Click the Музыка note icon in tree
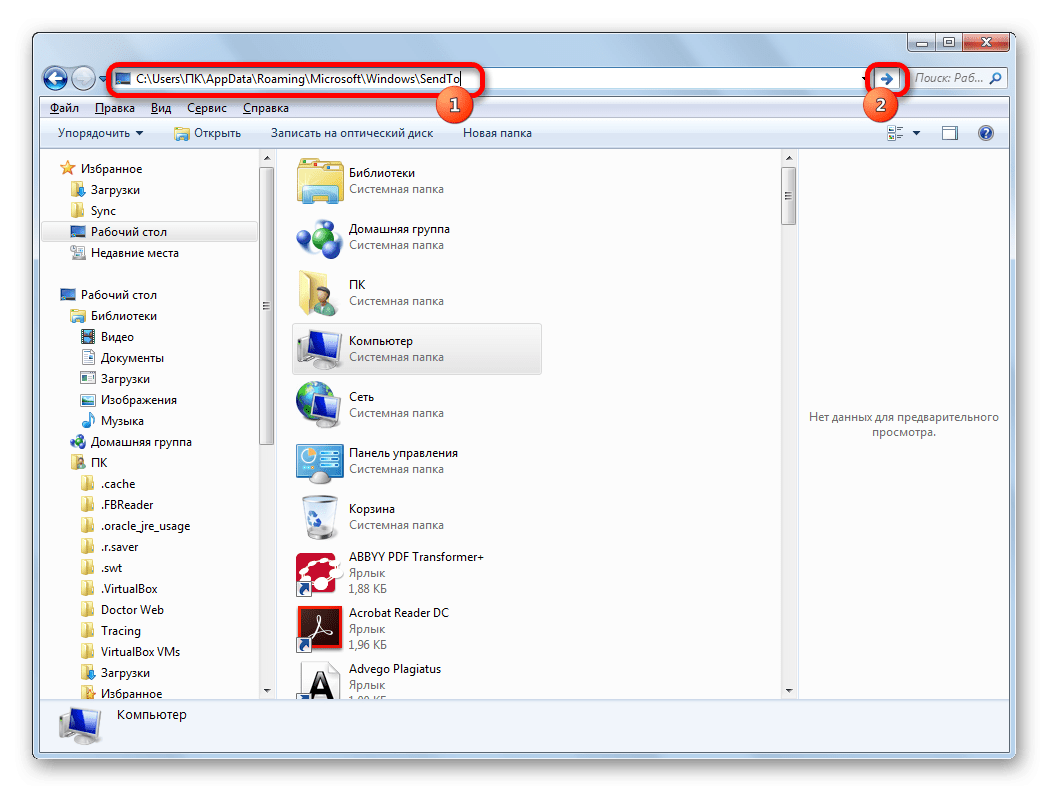1049x792 pixels. click(x=88, y=421)
